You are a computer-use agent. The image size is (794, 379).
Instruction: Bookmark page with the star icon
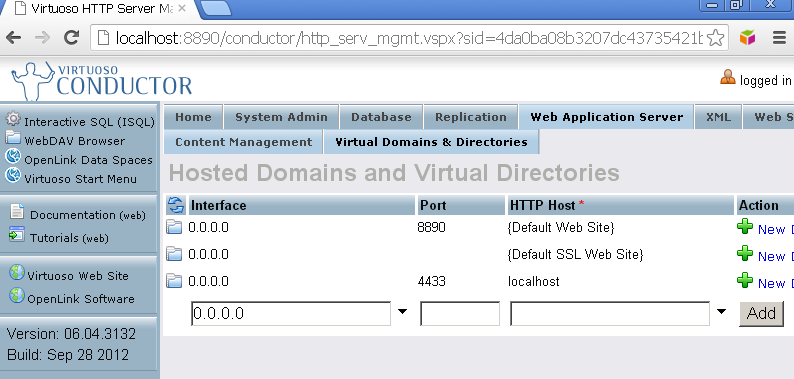[x=715, y=37]
